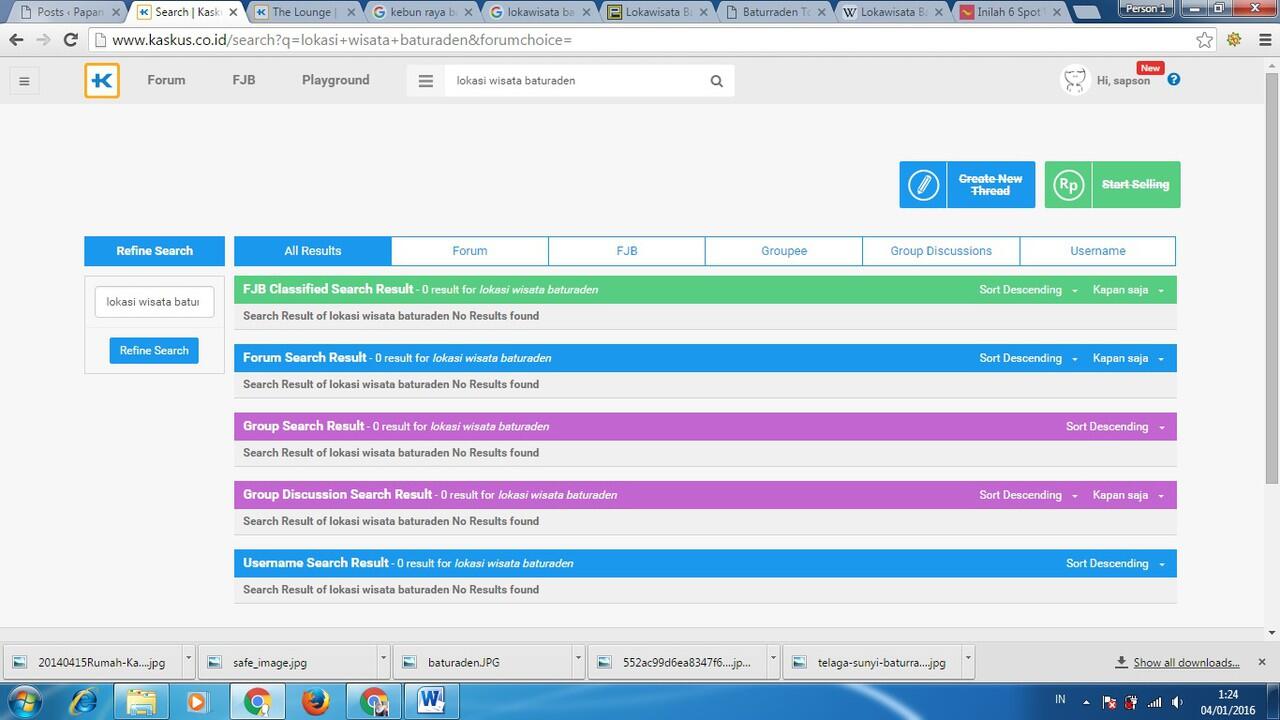Click the Rp Start Selling icon
This screenshot has width=1280, height=720.
pos(1069,185)
